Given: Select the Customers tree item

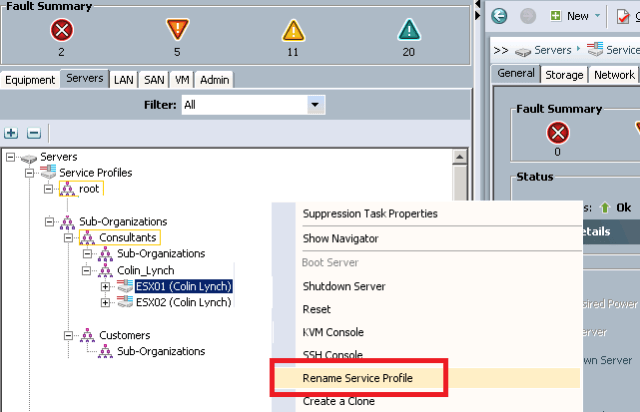Looking at the screenshot, I should (x=124, y=335).
